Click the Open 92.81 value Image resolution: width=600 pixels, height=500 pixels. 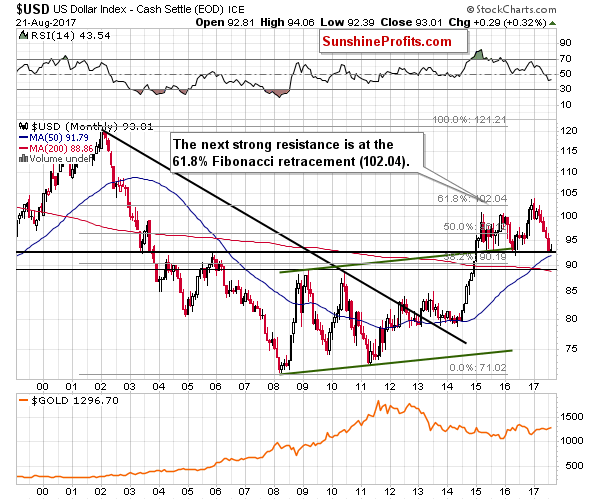225,23
